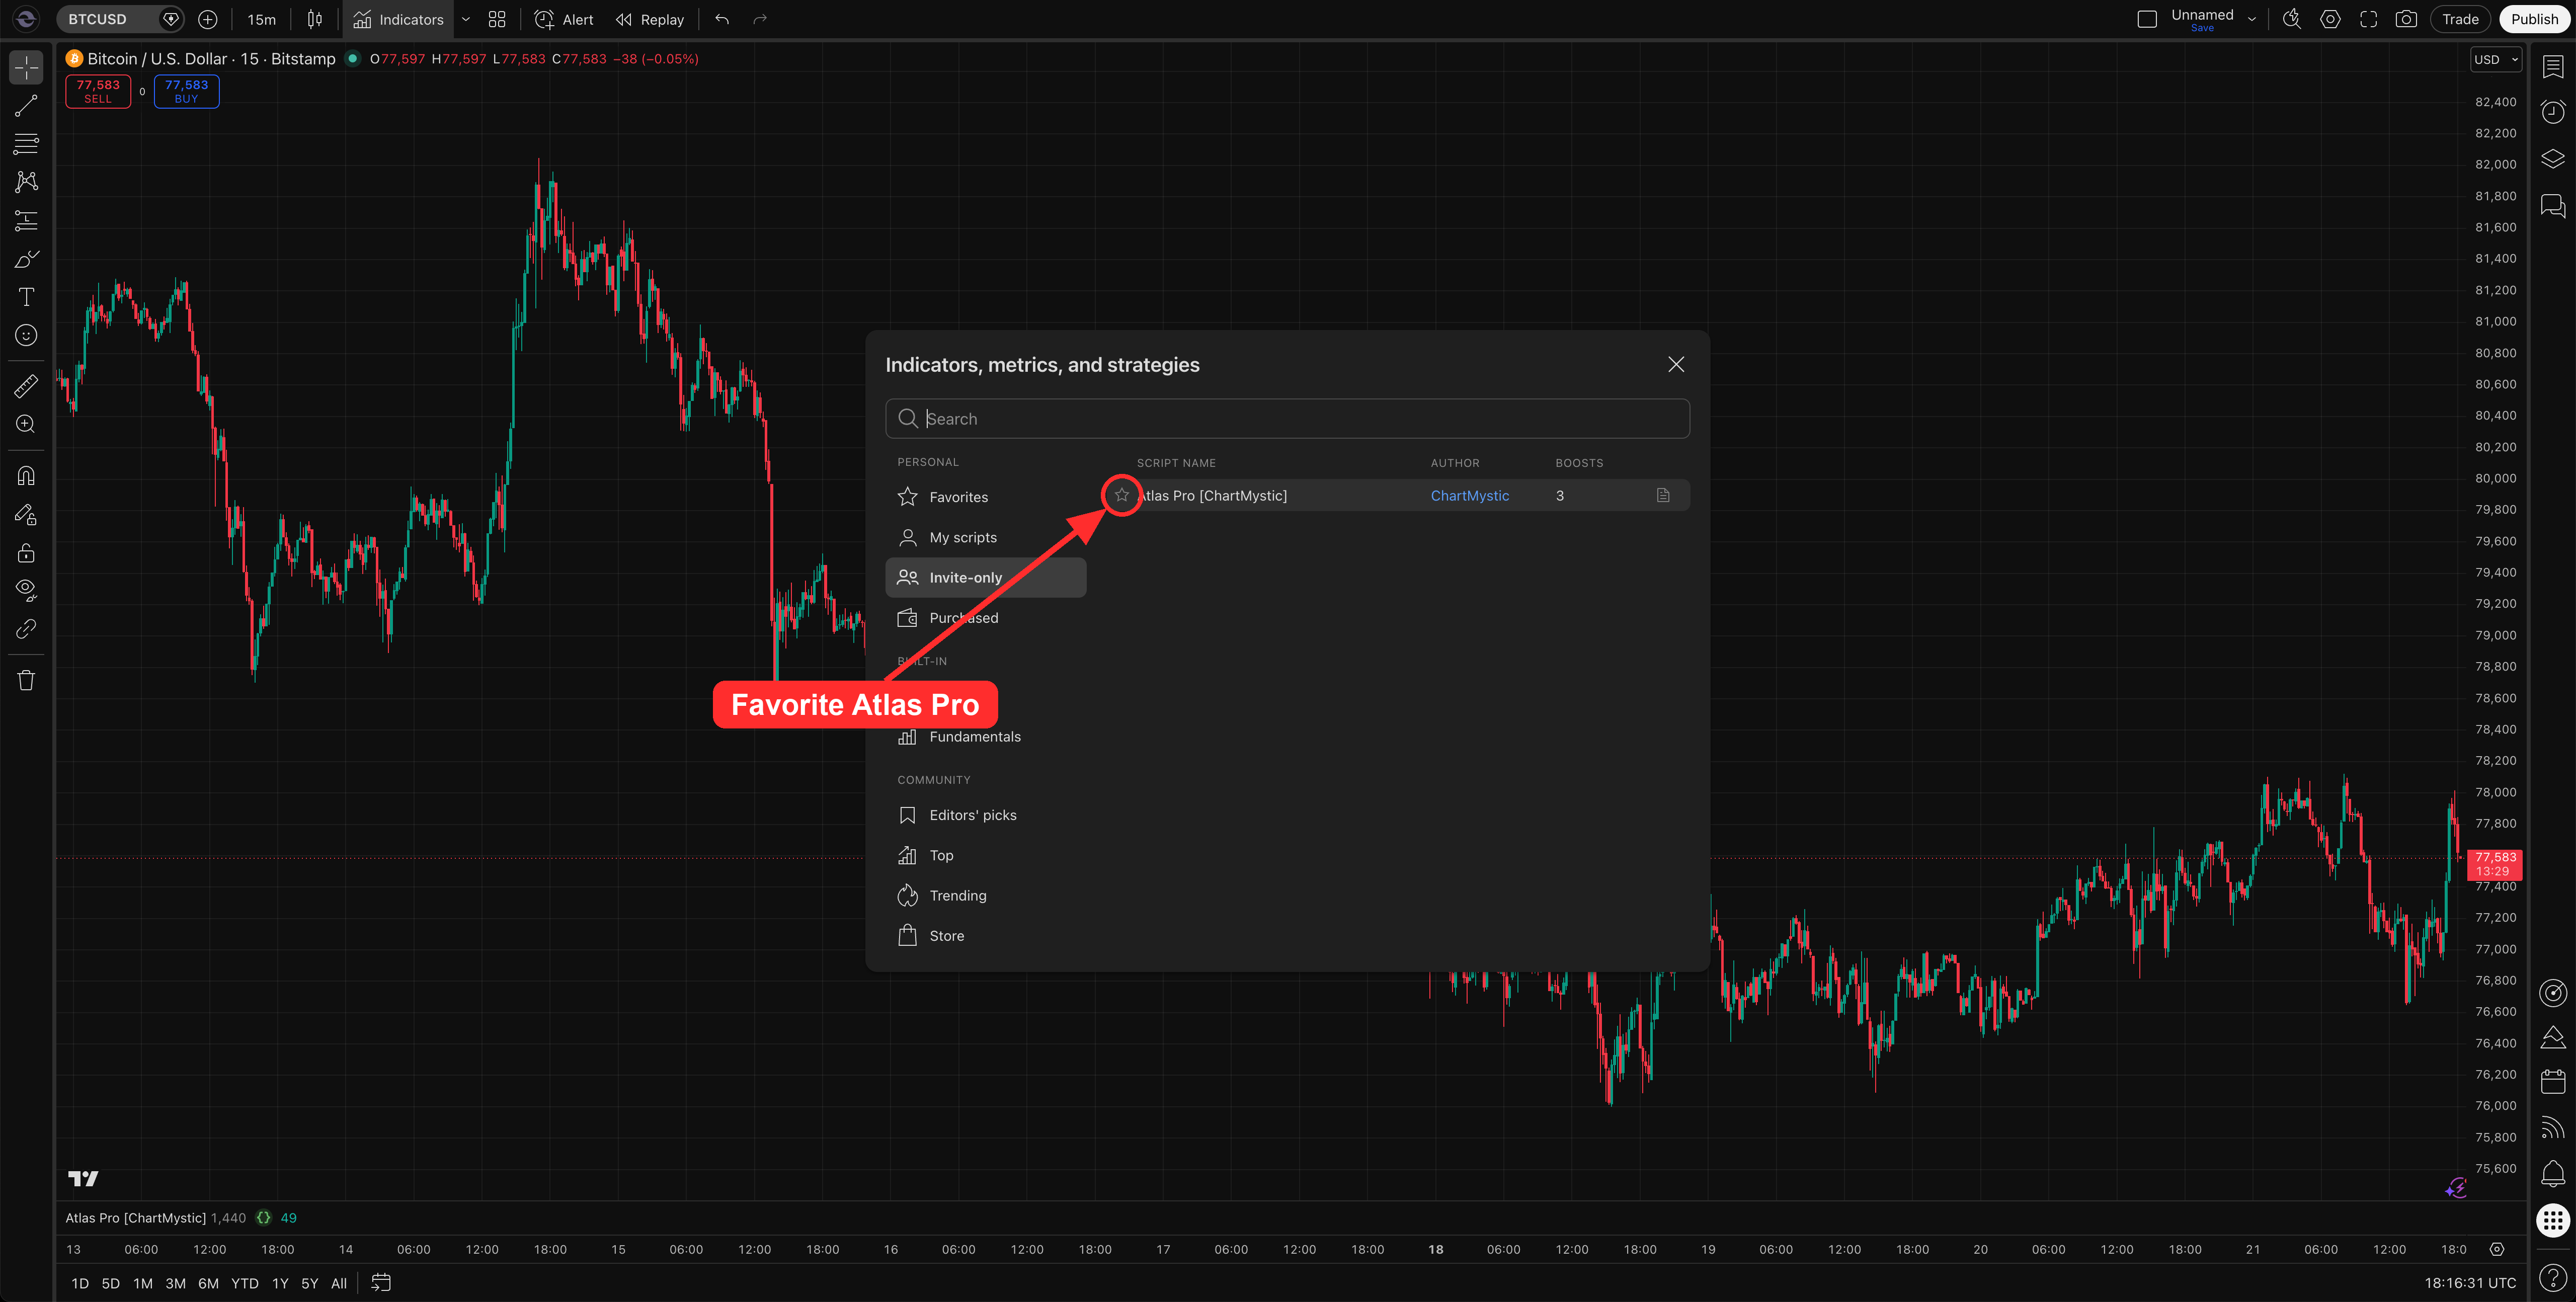Toggle stay in drawing mode

coord(26,514)
